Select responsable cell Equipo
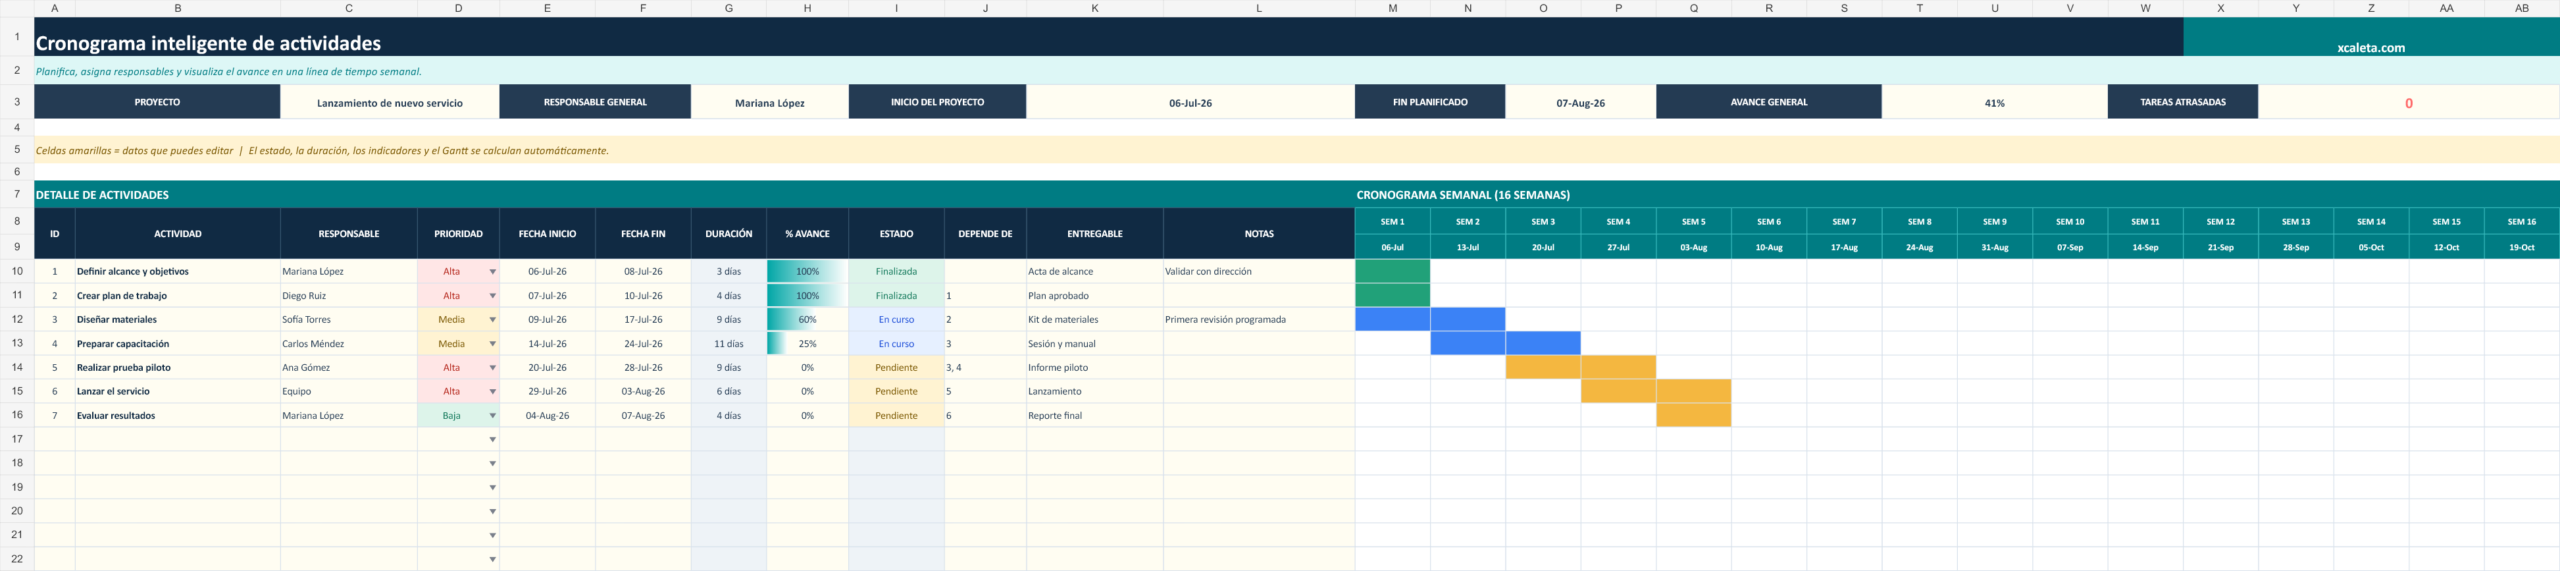The width and height of the screenshot is (2560, 571). tap(349, 391)
